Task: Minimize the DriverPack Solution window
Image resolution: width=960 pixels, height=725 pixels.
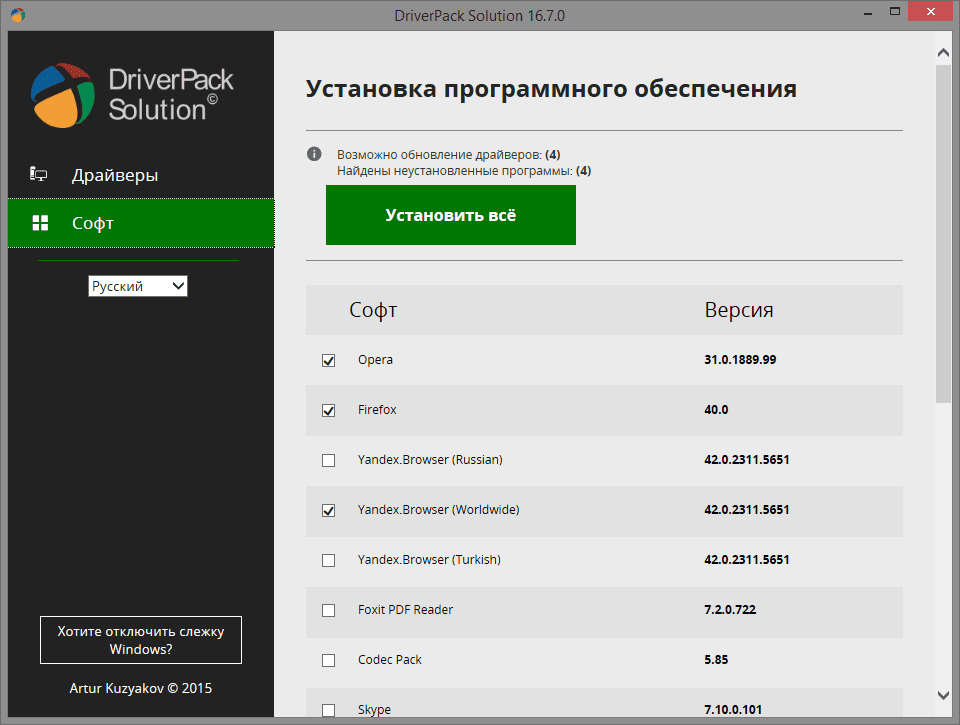Action: coord(868,14)
